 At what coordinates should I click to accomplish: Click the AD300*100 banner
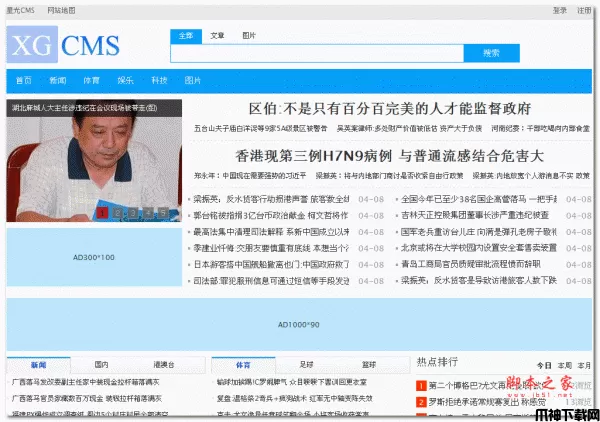coord(93,258)
